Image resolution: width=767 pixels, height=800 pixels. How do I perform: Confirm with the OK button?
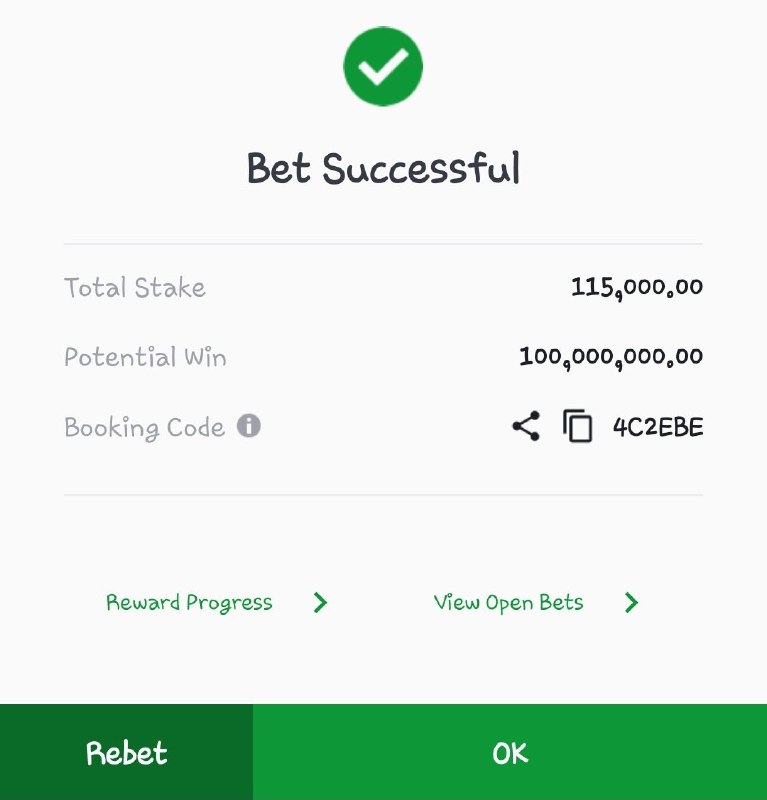point(510,752)
